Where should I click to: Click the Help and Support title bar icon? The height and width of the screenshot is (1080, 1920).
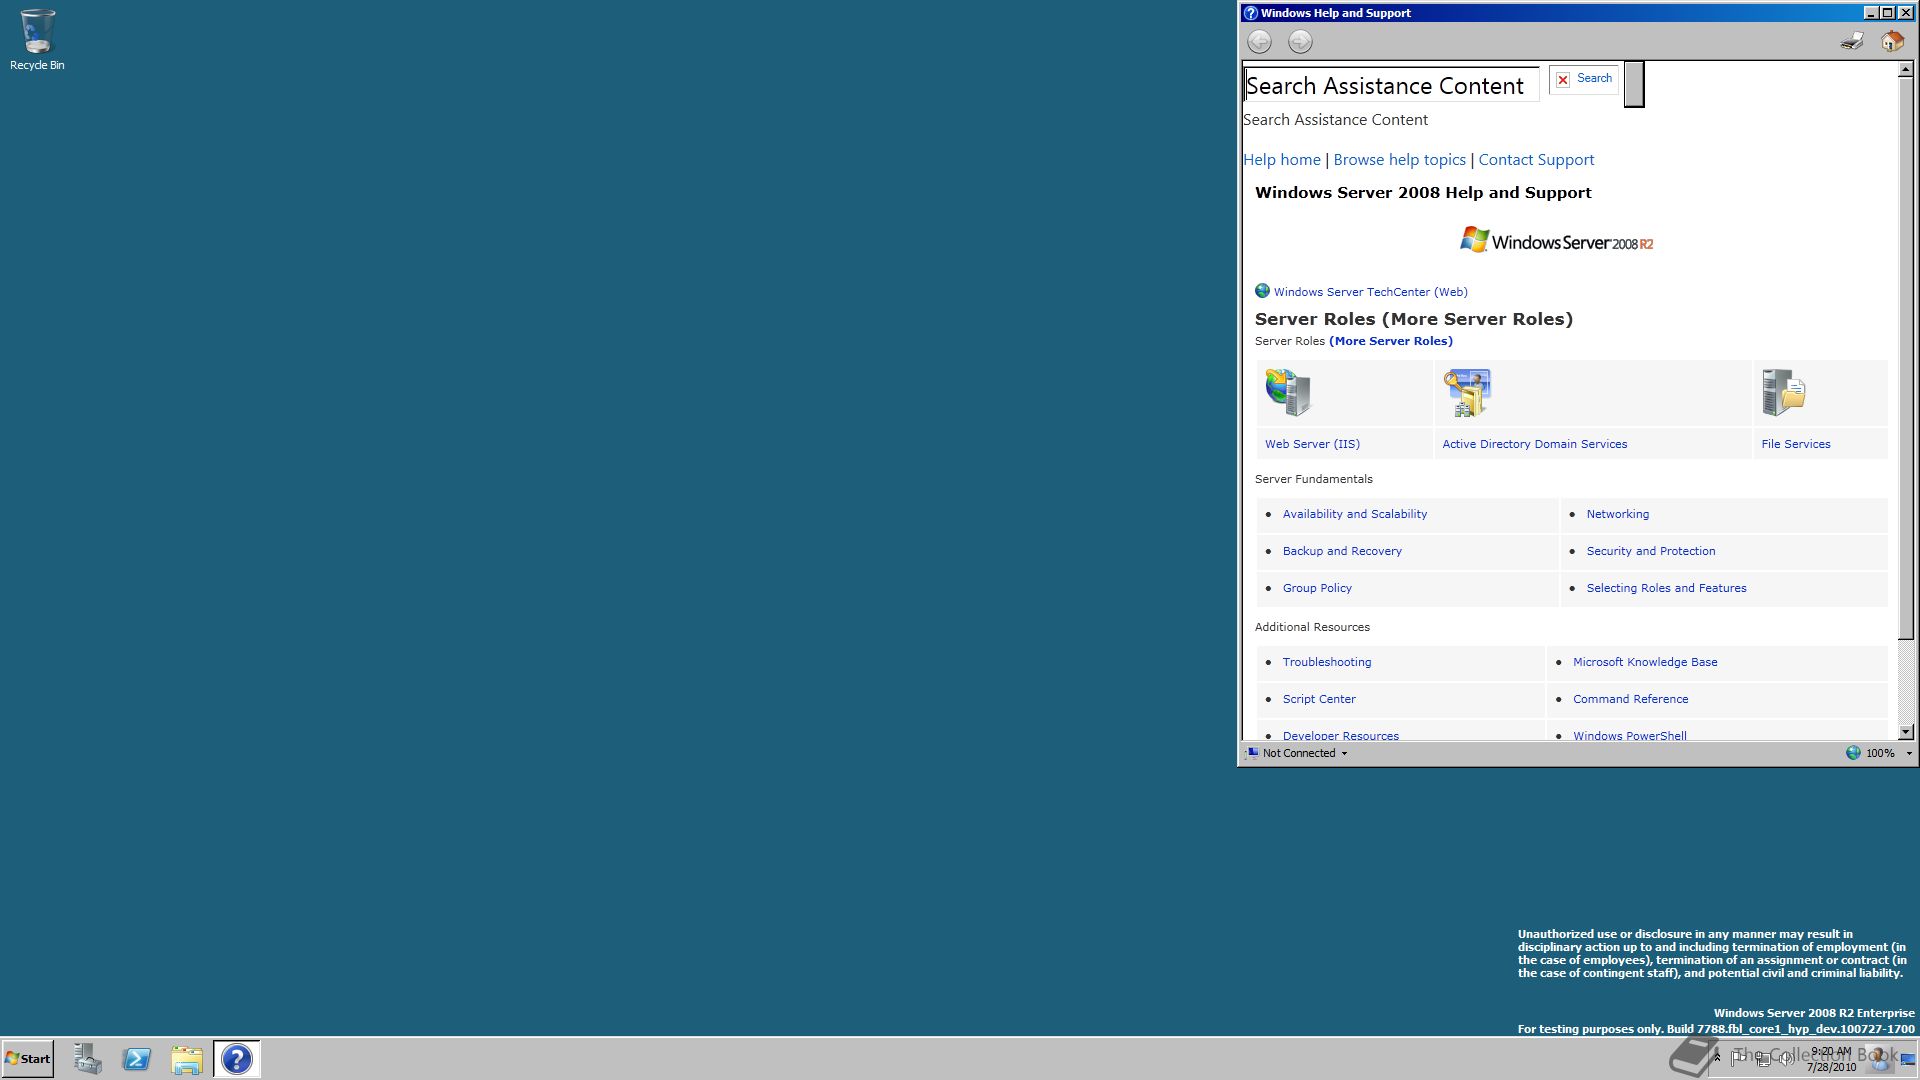click(1250, 13)
